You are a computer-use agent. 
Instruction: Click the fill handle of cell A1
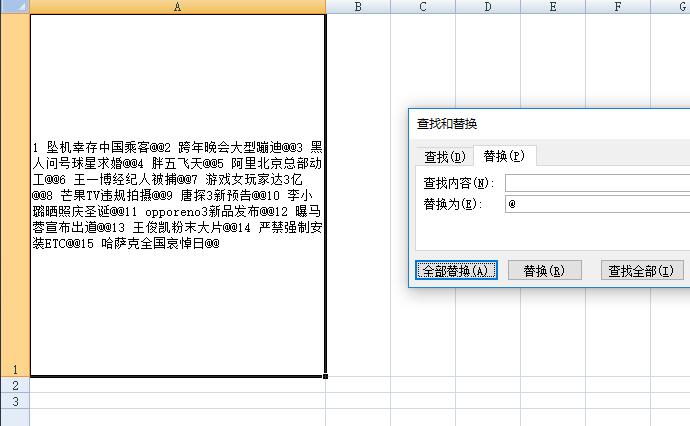click(x=326, y=376)
